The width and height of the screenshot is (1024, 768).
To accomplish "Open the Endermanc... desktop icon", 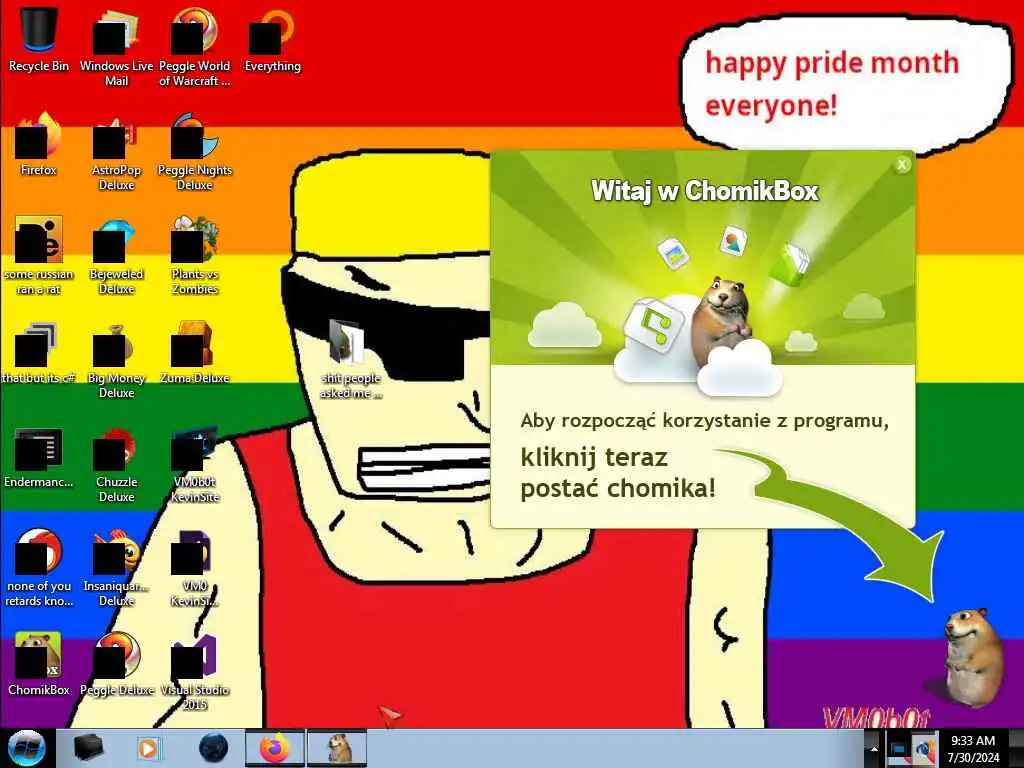I will [39, 457].
